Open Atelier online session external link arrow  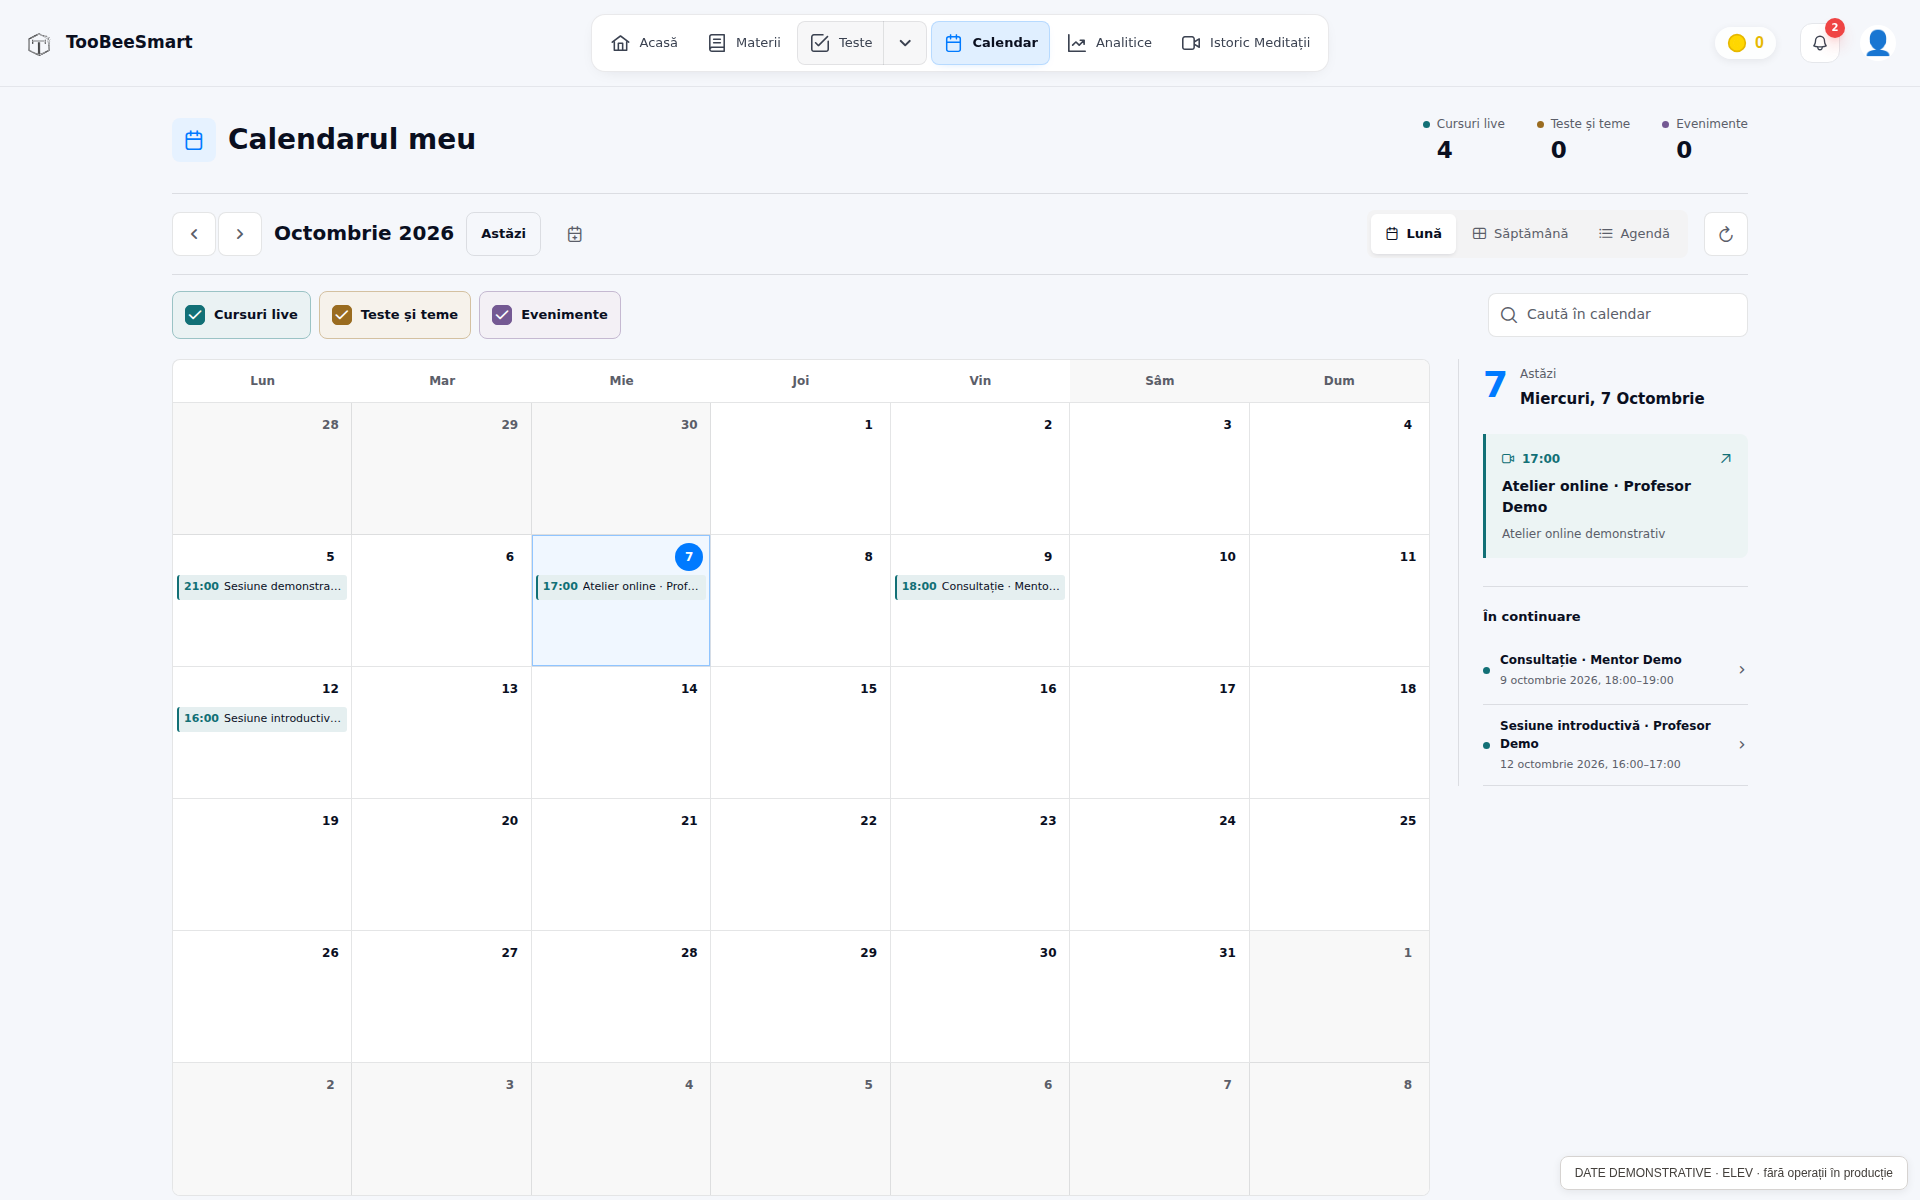pyautogui.click(x=1725, y=459)
